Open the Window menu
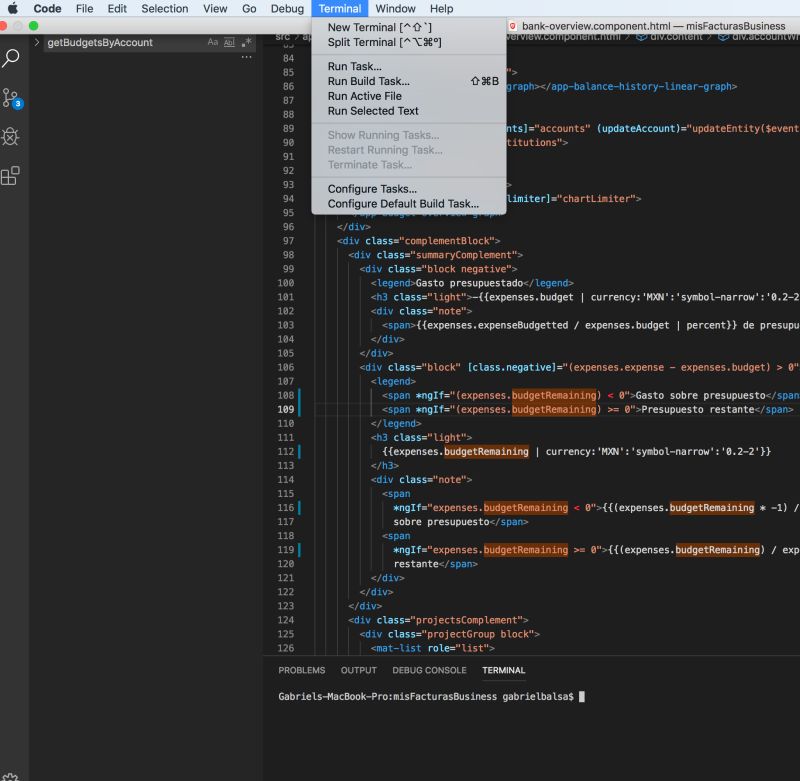 [395, 8]
